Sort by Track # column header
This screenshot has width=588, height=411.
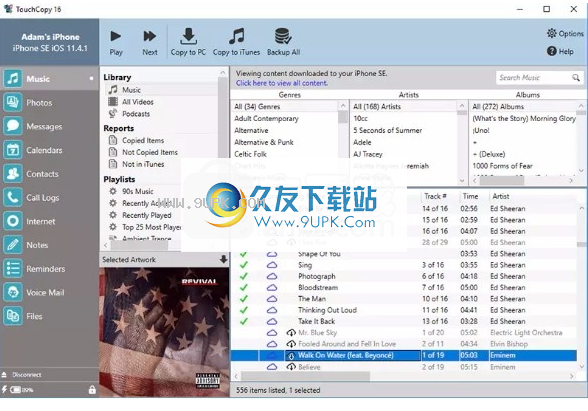pos(435,196)
